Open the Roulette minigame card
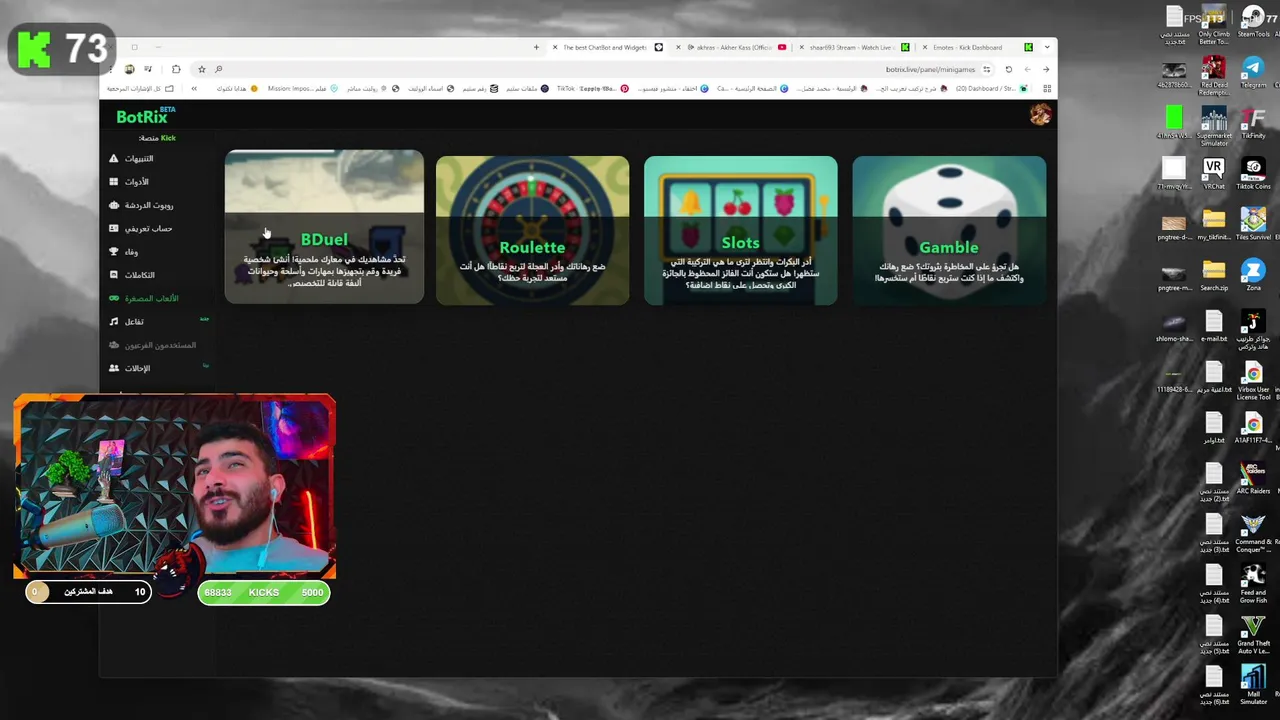1280x720 pixels. click(532, 230)
